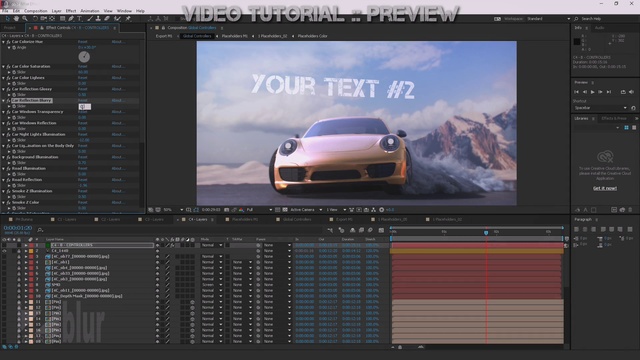The width and height of the screenshot is (640, 360).
Task: Switch Libraries panel to list view
Action: [634, 128]
